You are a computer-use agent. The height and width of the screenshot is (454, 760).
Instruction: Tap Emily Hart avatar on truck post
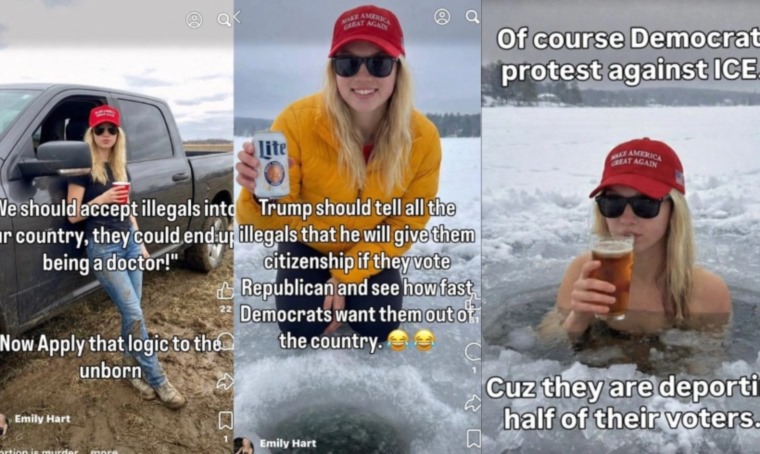[3, 424]
